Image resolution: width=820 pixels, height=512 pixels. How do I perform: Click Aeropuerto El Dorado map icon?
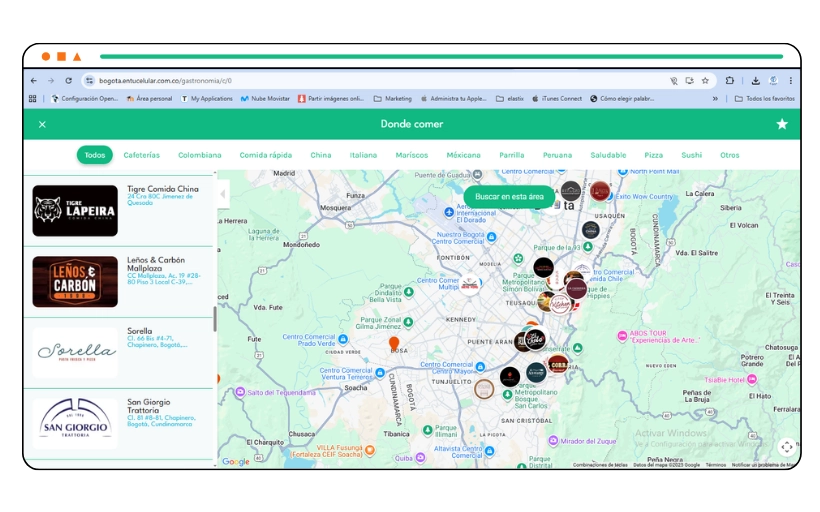[449, 212]
